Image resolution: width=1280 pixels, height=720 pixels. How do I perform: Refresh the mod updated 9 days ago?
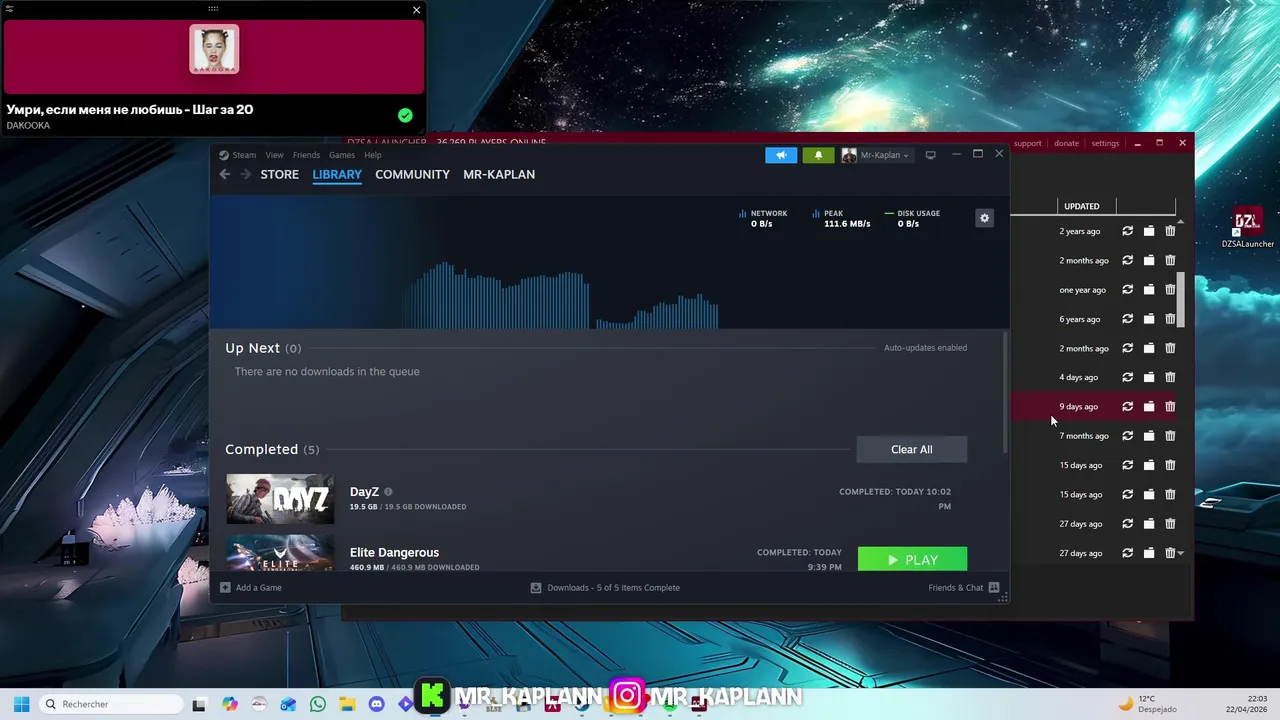(1127, 407)
